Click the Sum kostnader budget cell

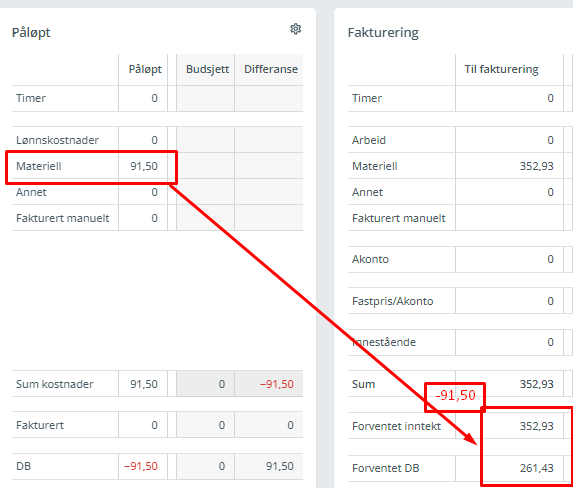205,384
